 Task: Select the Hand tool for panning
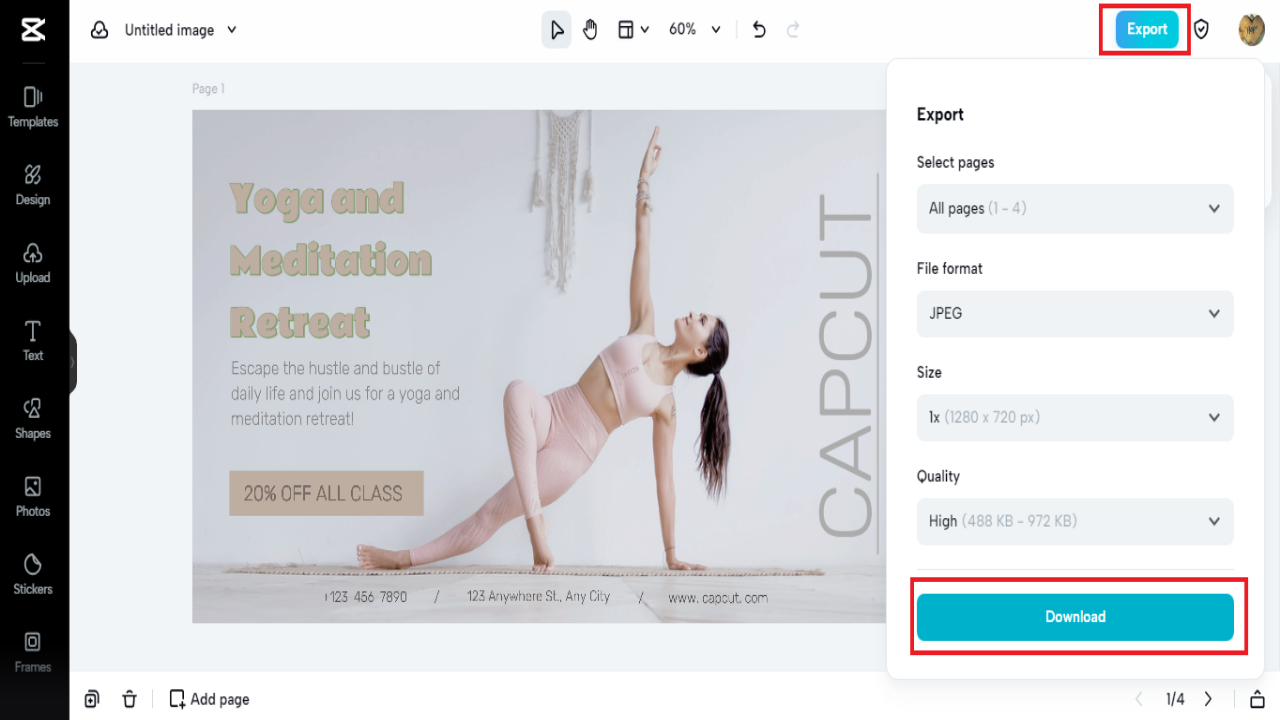[x=590, y=29]
